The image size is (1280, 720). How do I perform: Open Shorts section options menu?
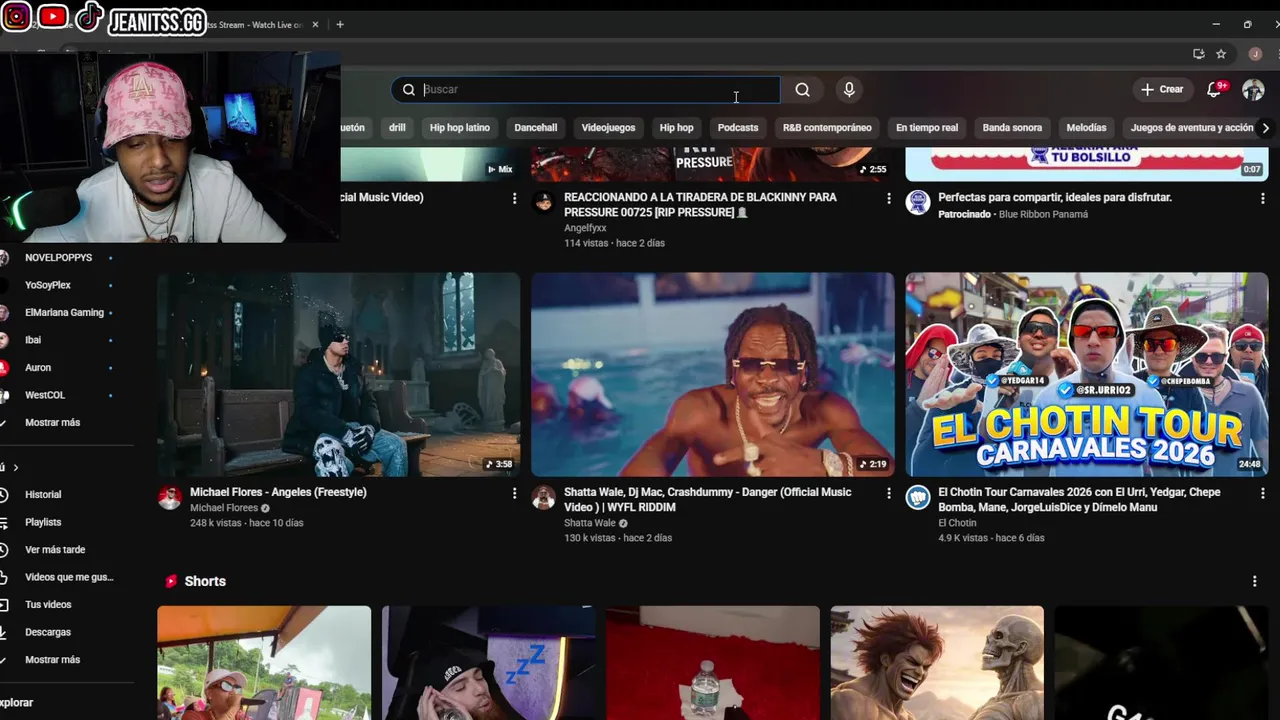coord(1255,581)
